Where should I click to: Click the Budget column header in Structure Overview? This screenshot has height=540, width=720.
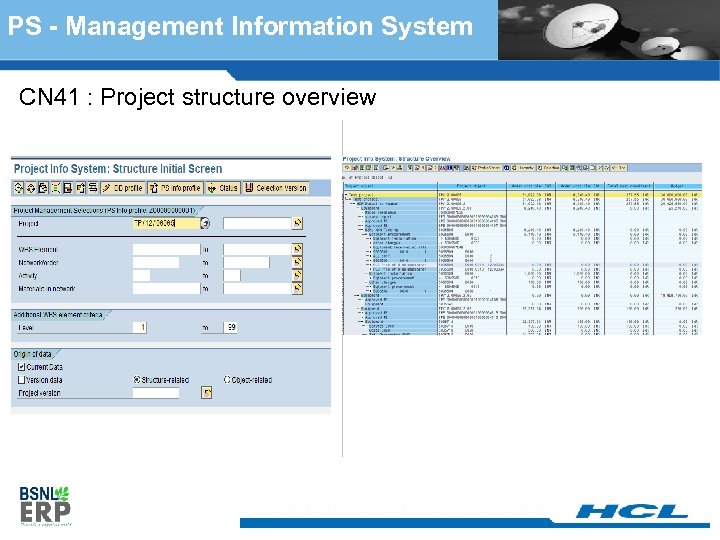(x=677, y=186)
